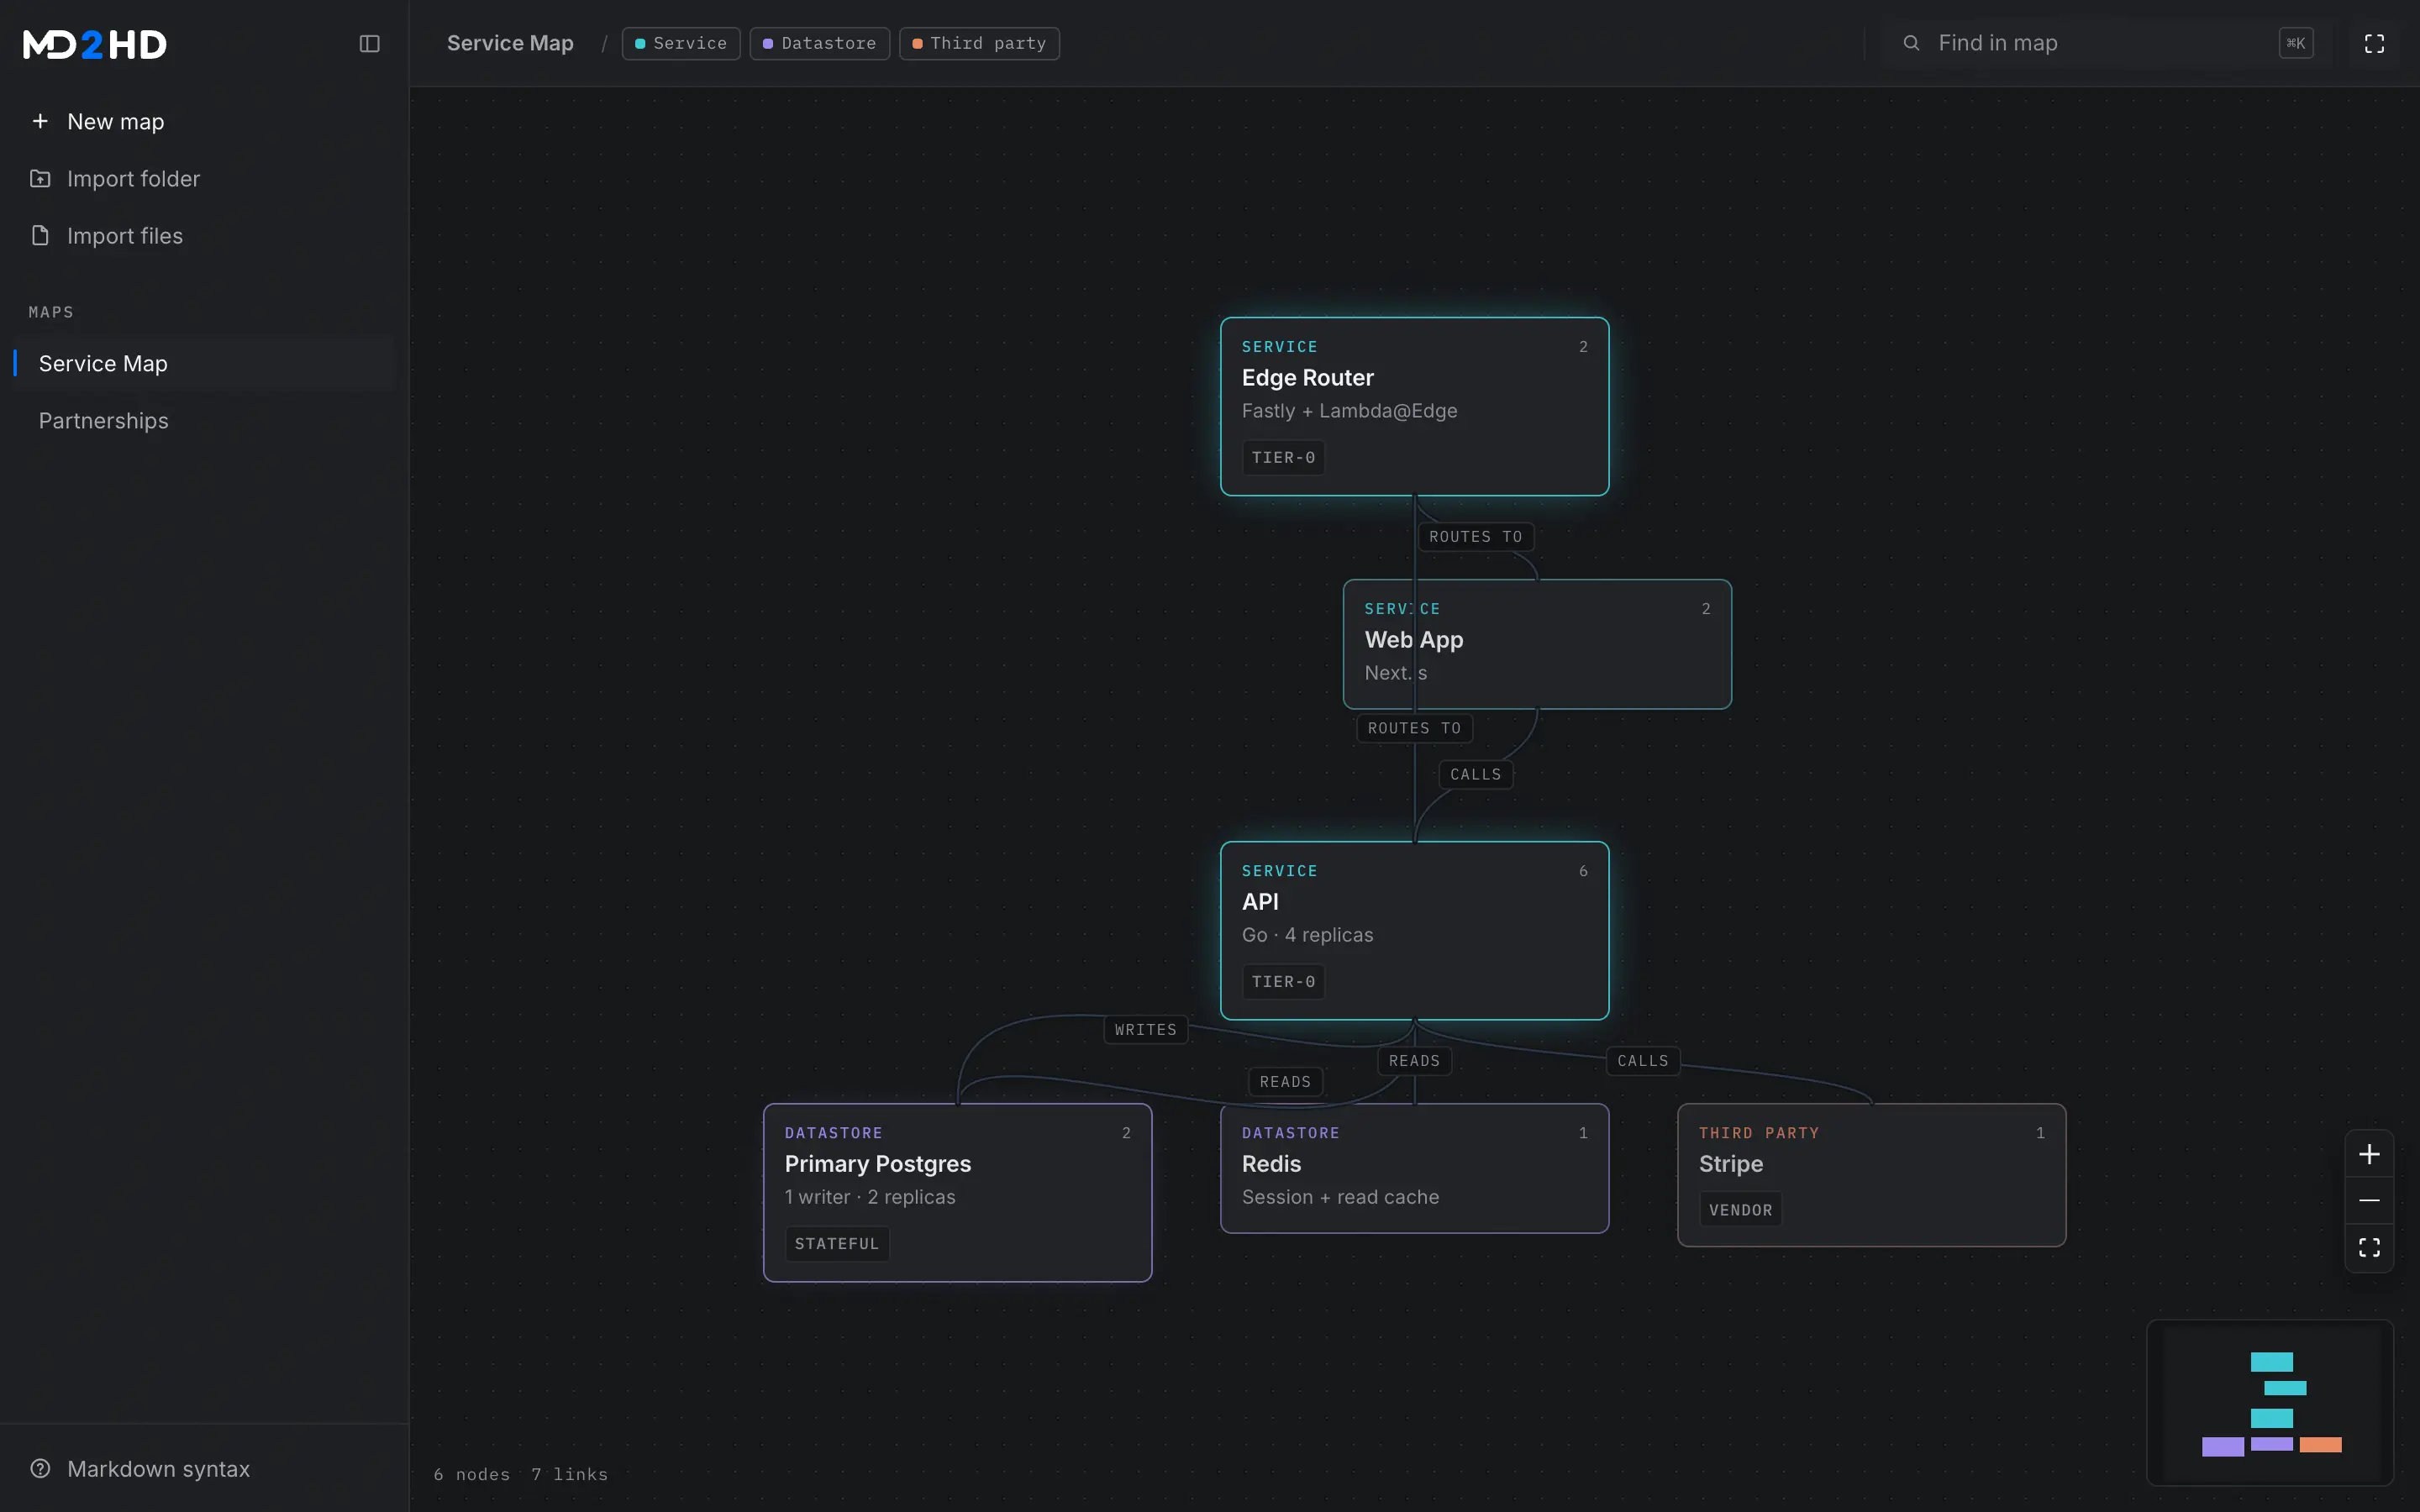Click the STATEFUL tag
Viewport: 2420px width, 1512px height.
[x=836, y=1243]
